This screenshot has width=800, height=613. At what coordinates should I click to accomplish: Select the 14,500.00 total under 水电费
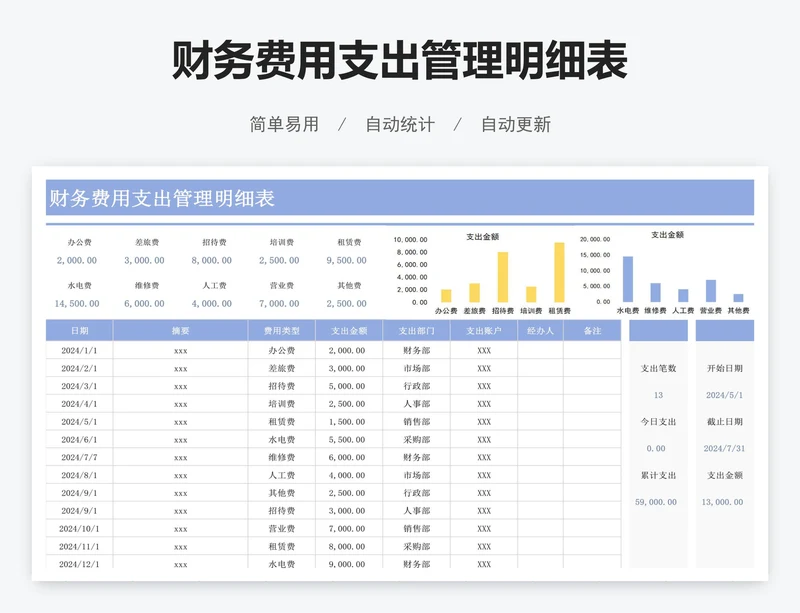click(77, 304)
